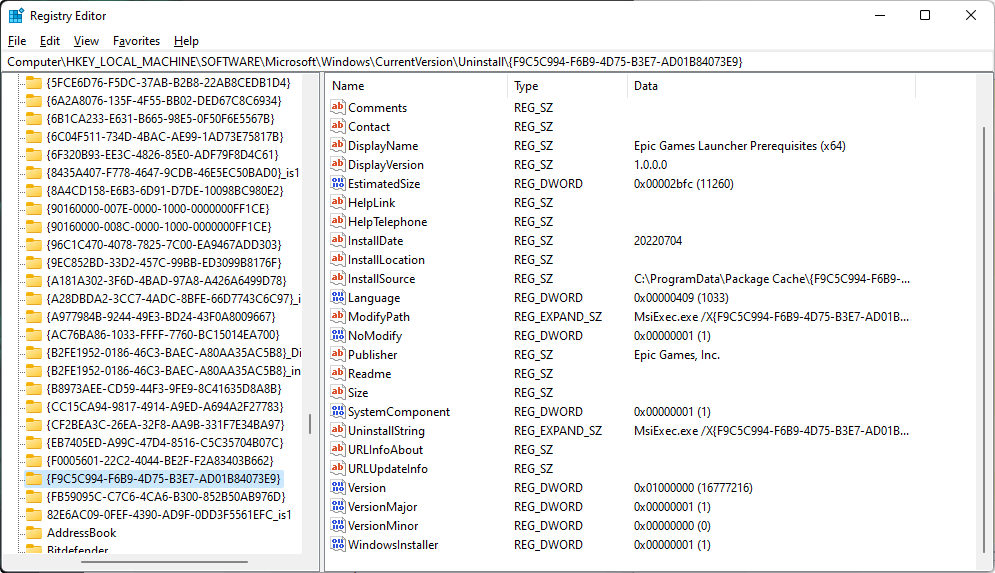Select the URLUpdateInfo value name
Image resolution: width=995 pixels, height=573 pixels.
coord(388,469)
